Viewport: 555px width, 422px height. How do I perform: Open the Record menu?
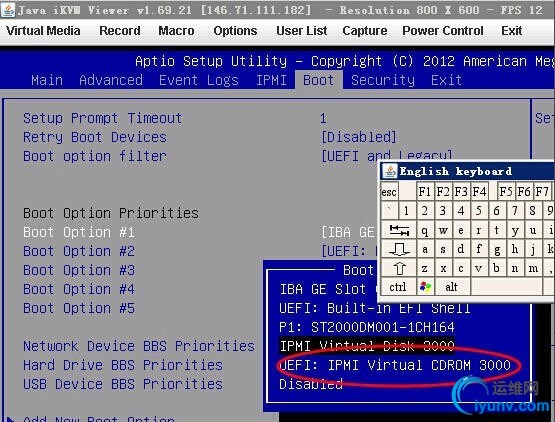[x=120, y=31]
